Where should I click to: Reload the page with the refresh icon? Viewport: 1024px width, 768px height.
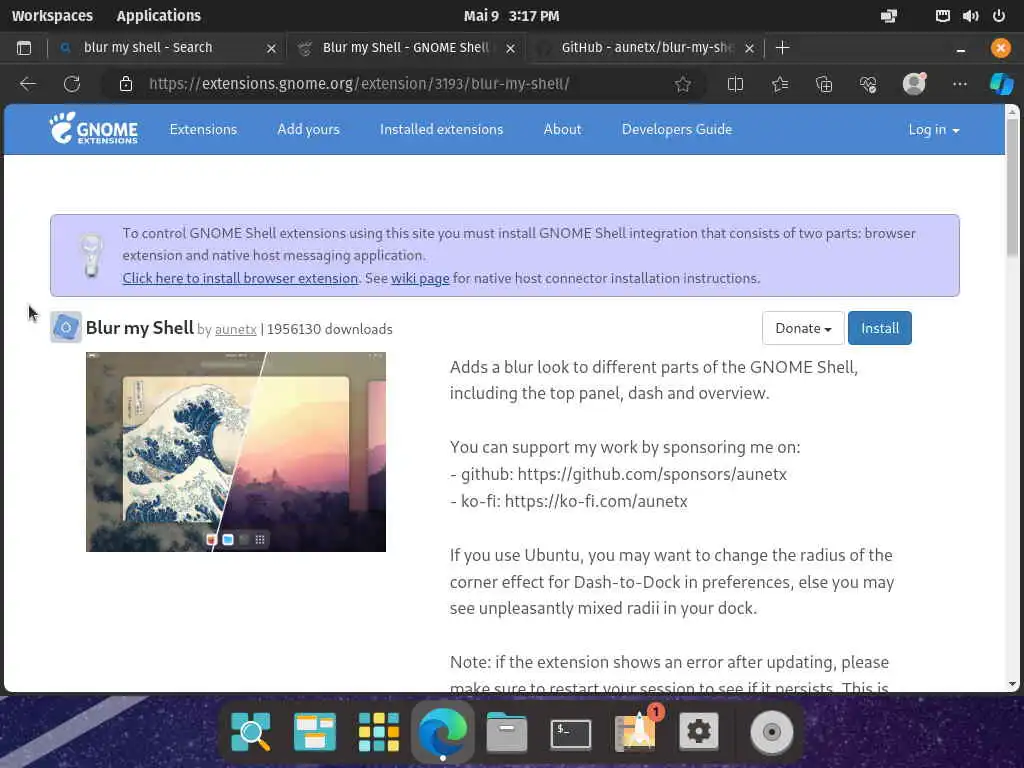coord(72,84)
